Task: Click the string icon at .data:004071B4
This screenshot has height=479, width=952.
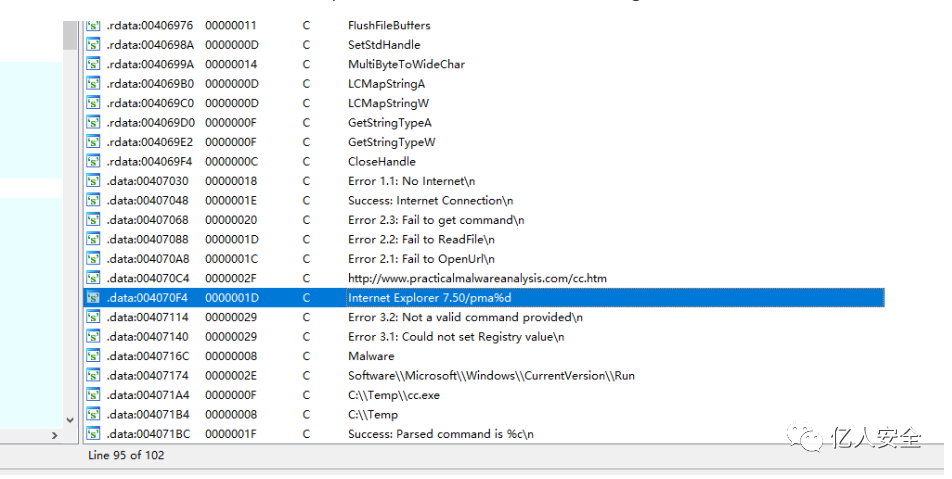Action: point(93,414)
